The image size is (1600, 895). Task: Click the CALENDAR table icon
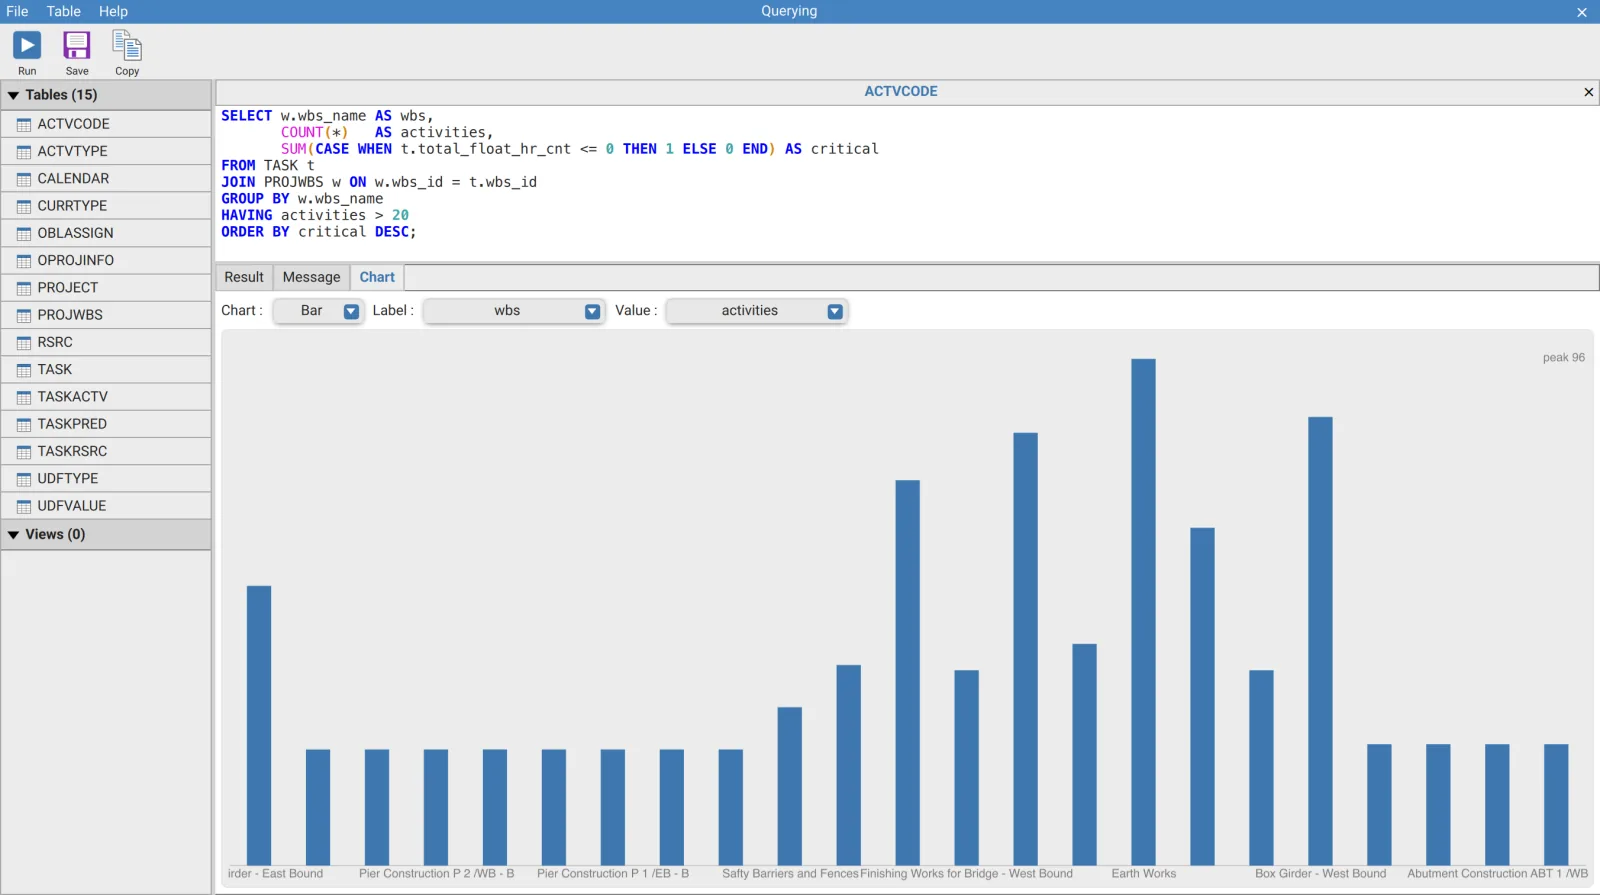pyautogui.click(x=24, y=179)
